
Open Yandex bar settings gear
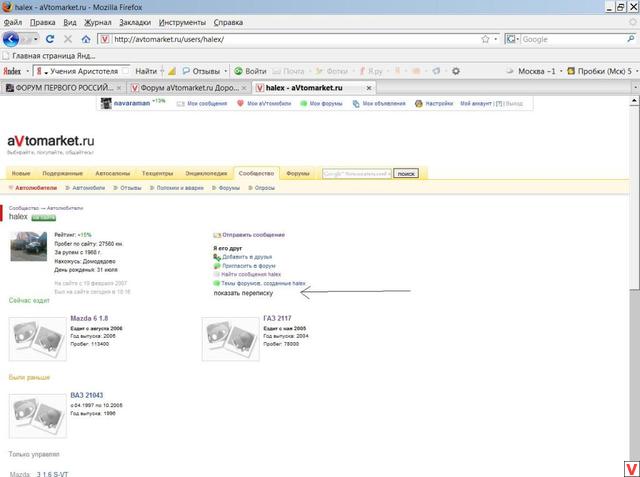456,71
